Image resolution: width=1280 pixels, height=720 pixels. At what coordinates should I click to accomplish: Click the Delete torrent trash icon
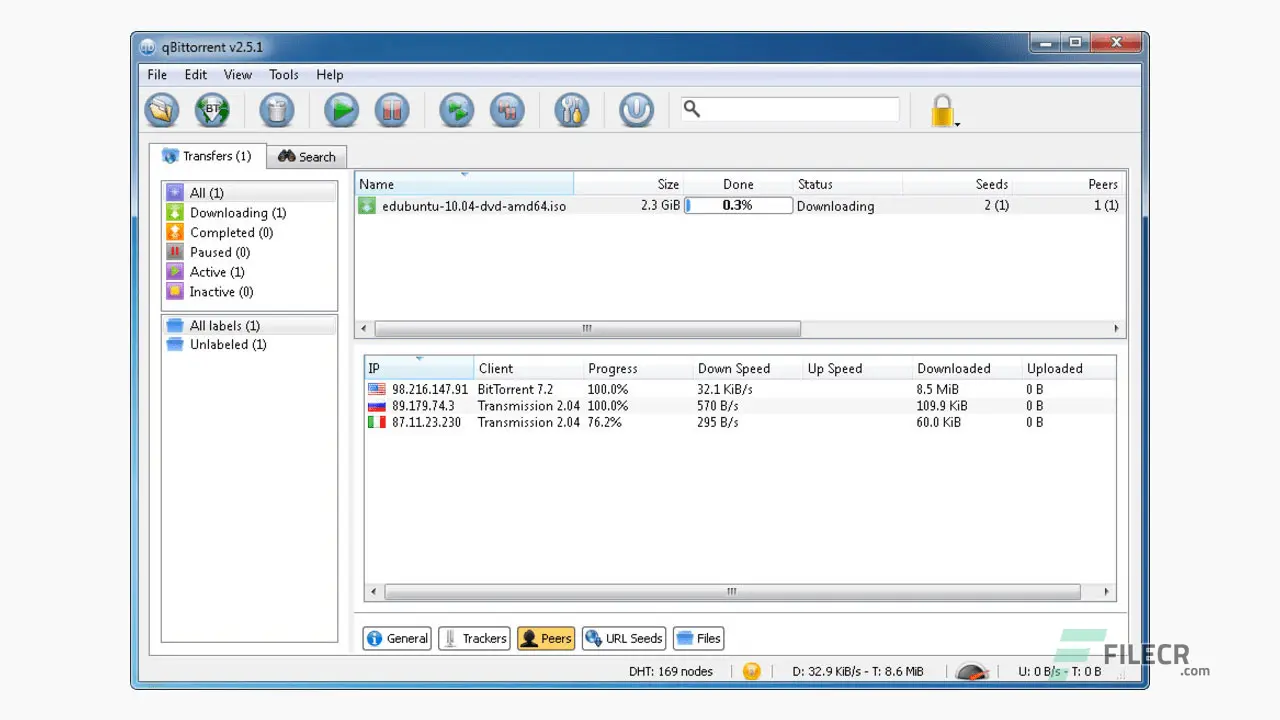point(276,110)
